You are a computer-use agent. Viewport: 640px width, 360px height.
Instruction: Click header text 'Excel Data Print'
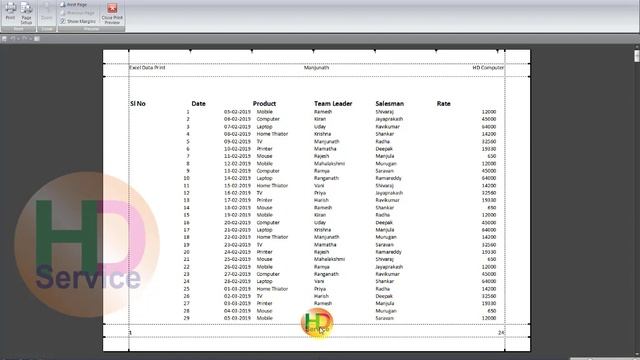tap(147, 68)
